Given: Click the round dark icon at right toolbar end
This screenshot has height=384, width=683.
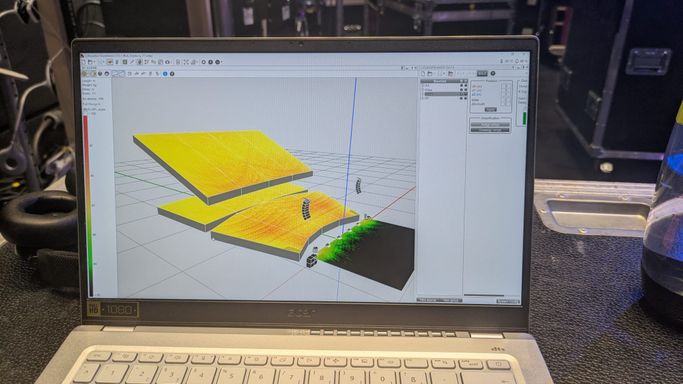Looking at the screenshot, I should pos(493,73).
